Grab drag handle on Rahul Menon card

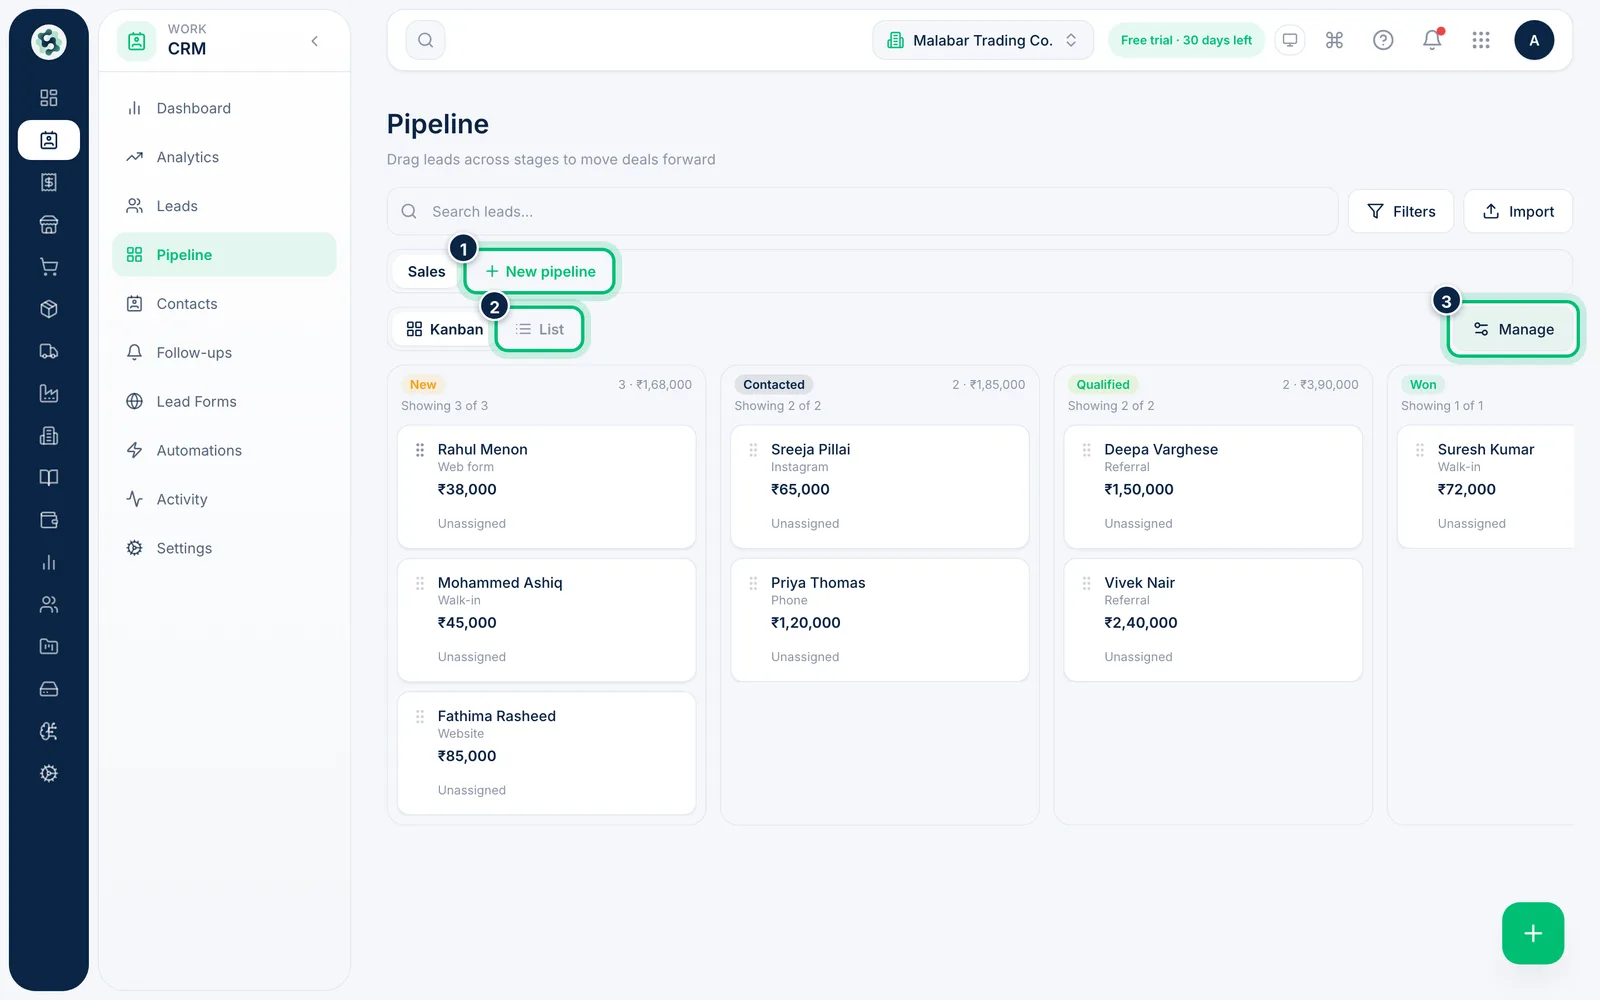tap(420, 450)
